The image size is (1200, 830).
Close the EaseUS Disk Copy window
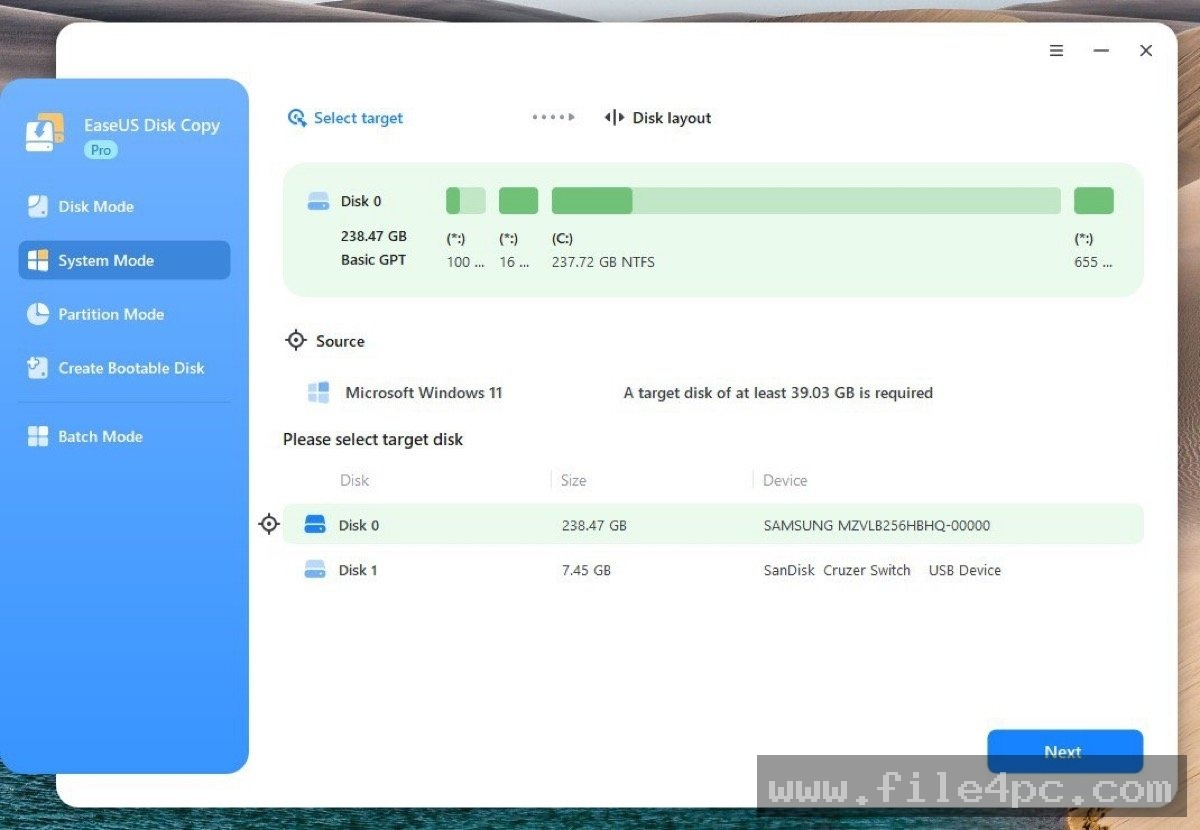pyautogui.click(x=1146, y=51)
